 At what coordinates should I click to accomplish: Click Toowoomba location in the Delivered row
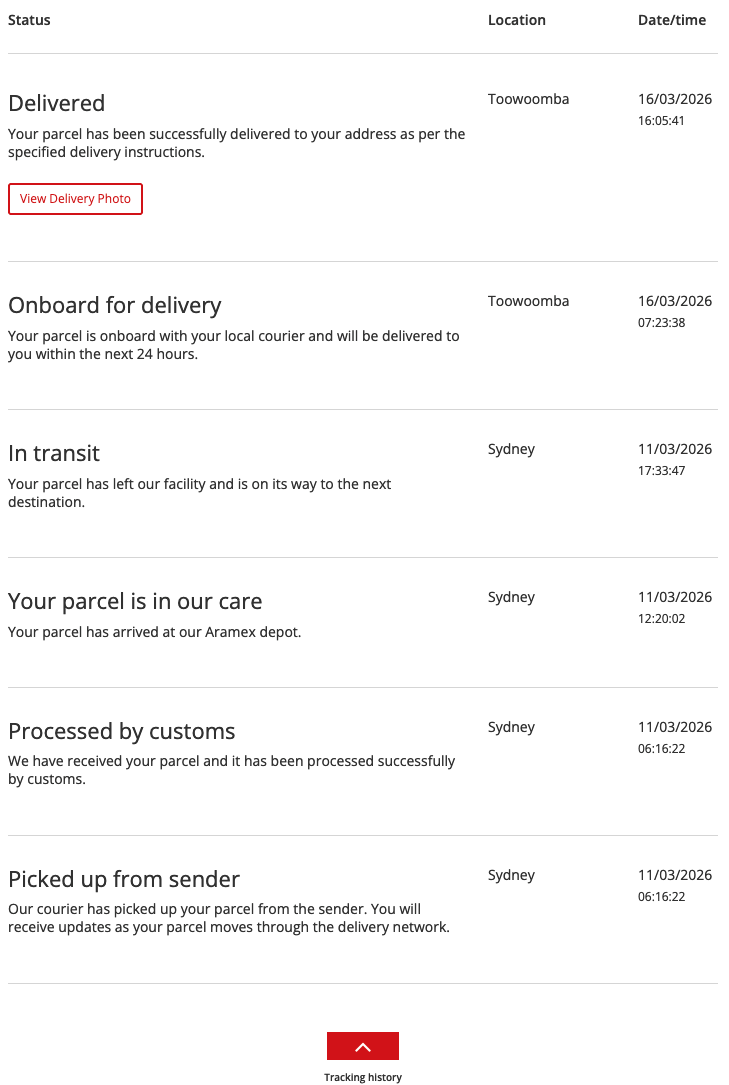pos(528,99)
